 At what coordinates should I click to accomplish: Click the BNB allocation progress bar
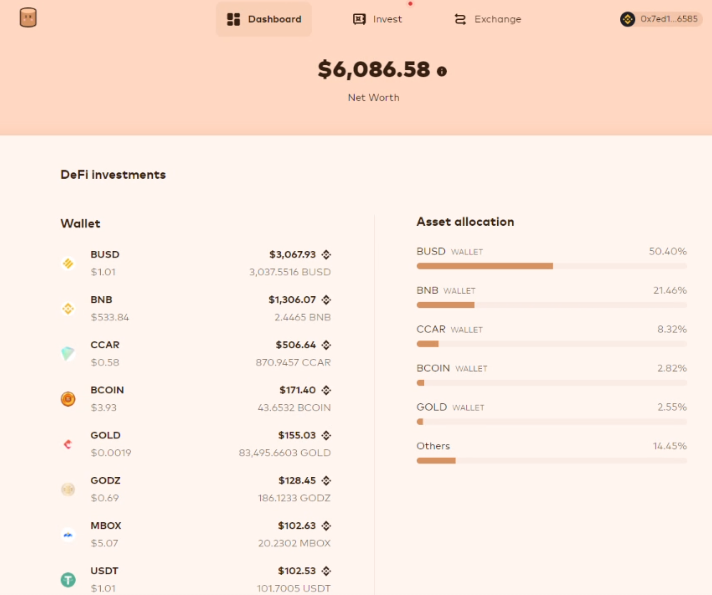(x=552, y=305)
